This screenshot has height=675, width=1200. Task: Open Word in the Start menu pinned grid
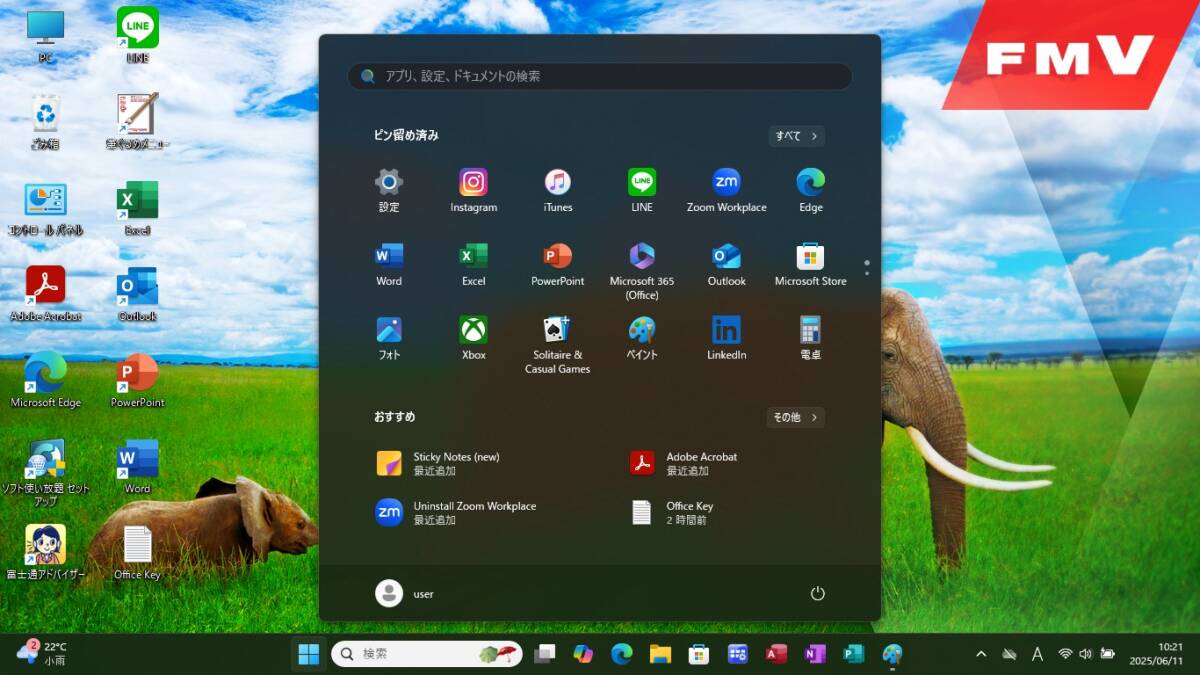click(389, 264)
